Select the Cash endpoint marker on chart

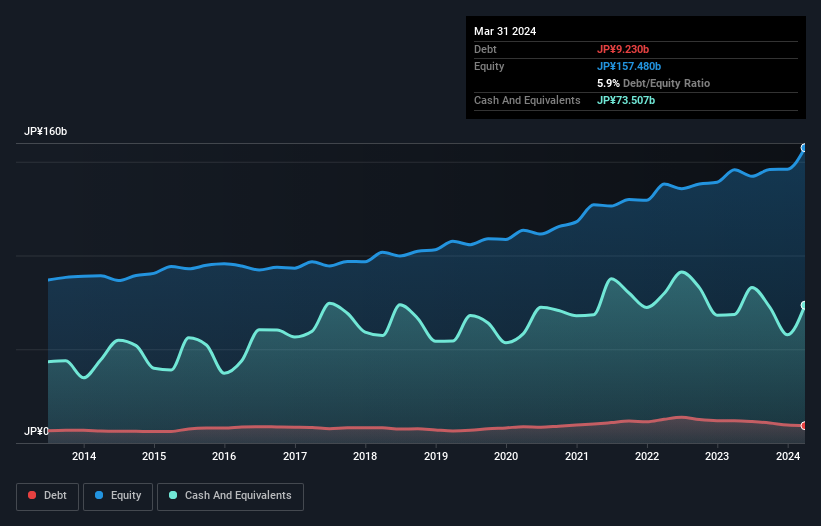[x=804, y=305]
